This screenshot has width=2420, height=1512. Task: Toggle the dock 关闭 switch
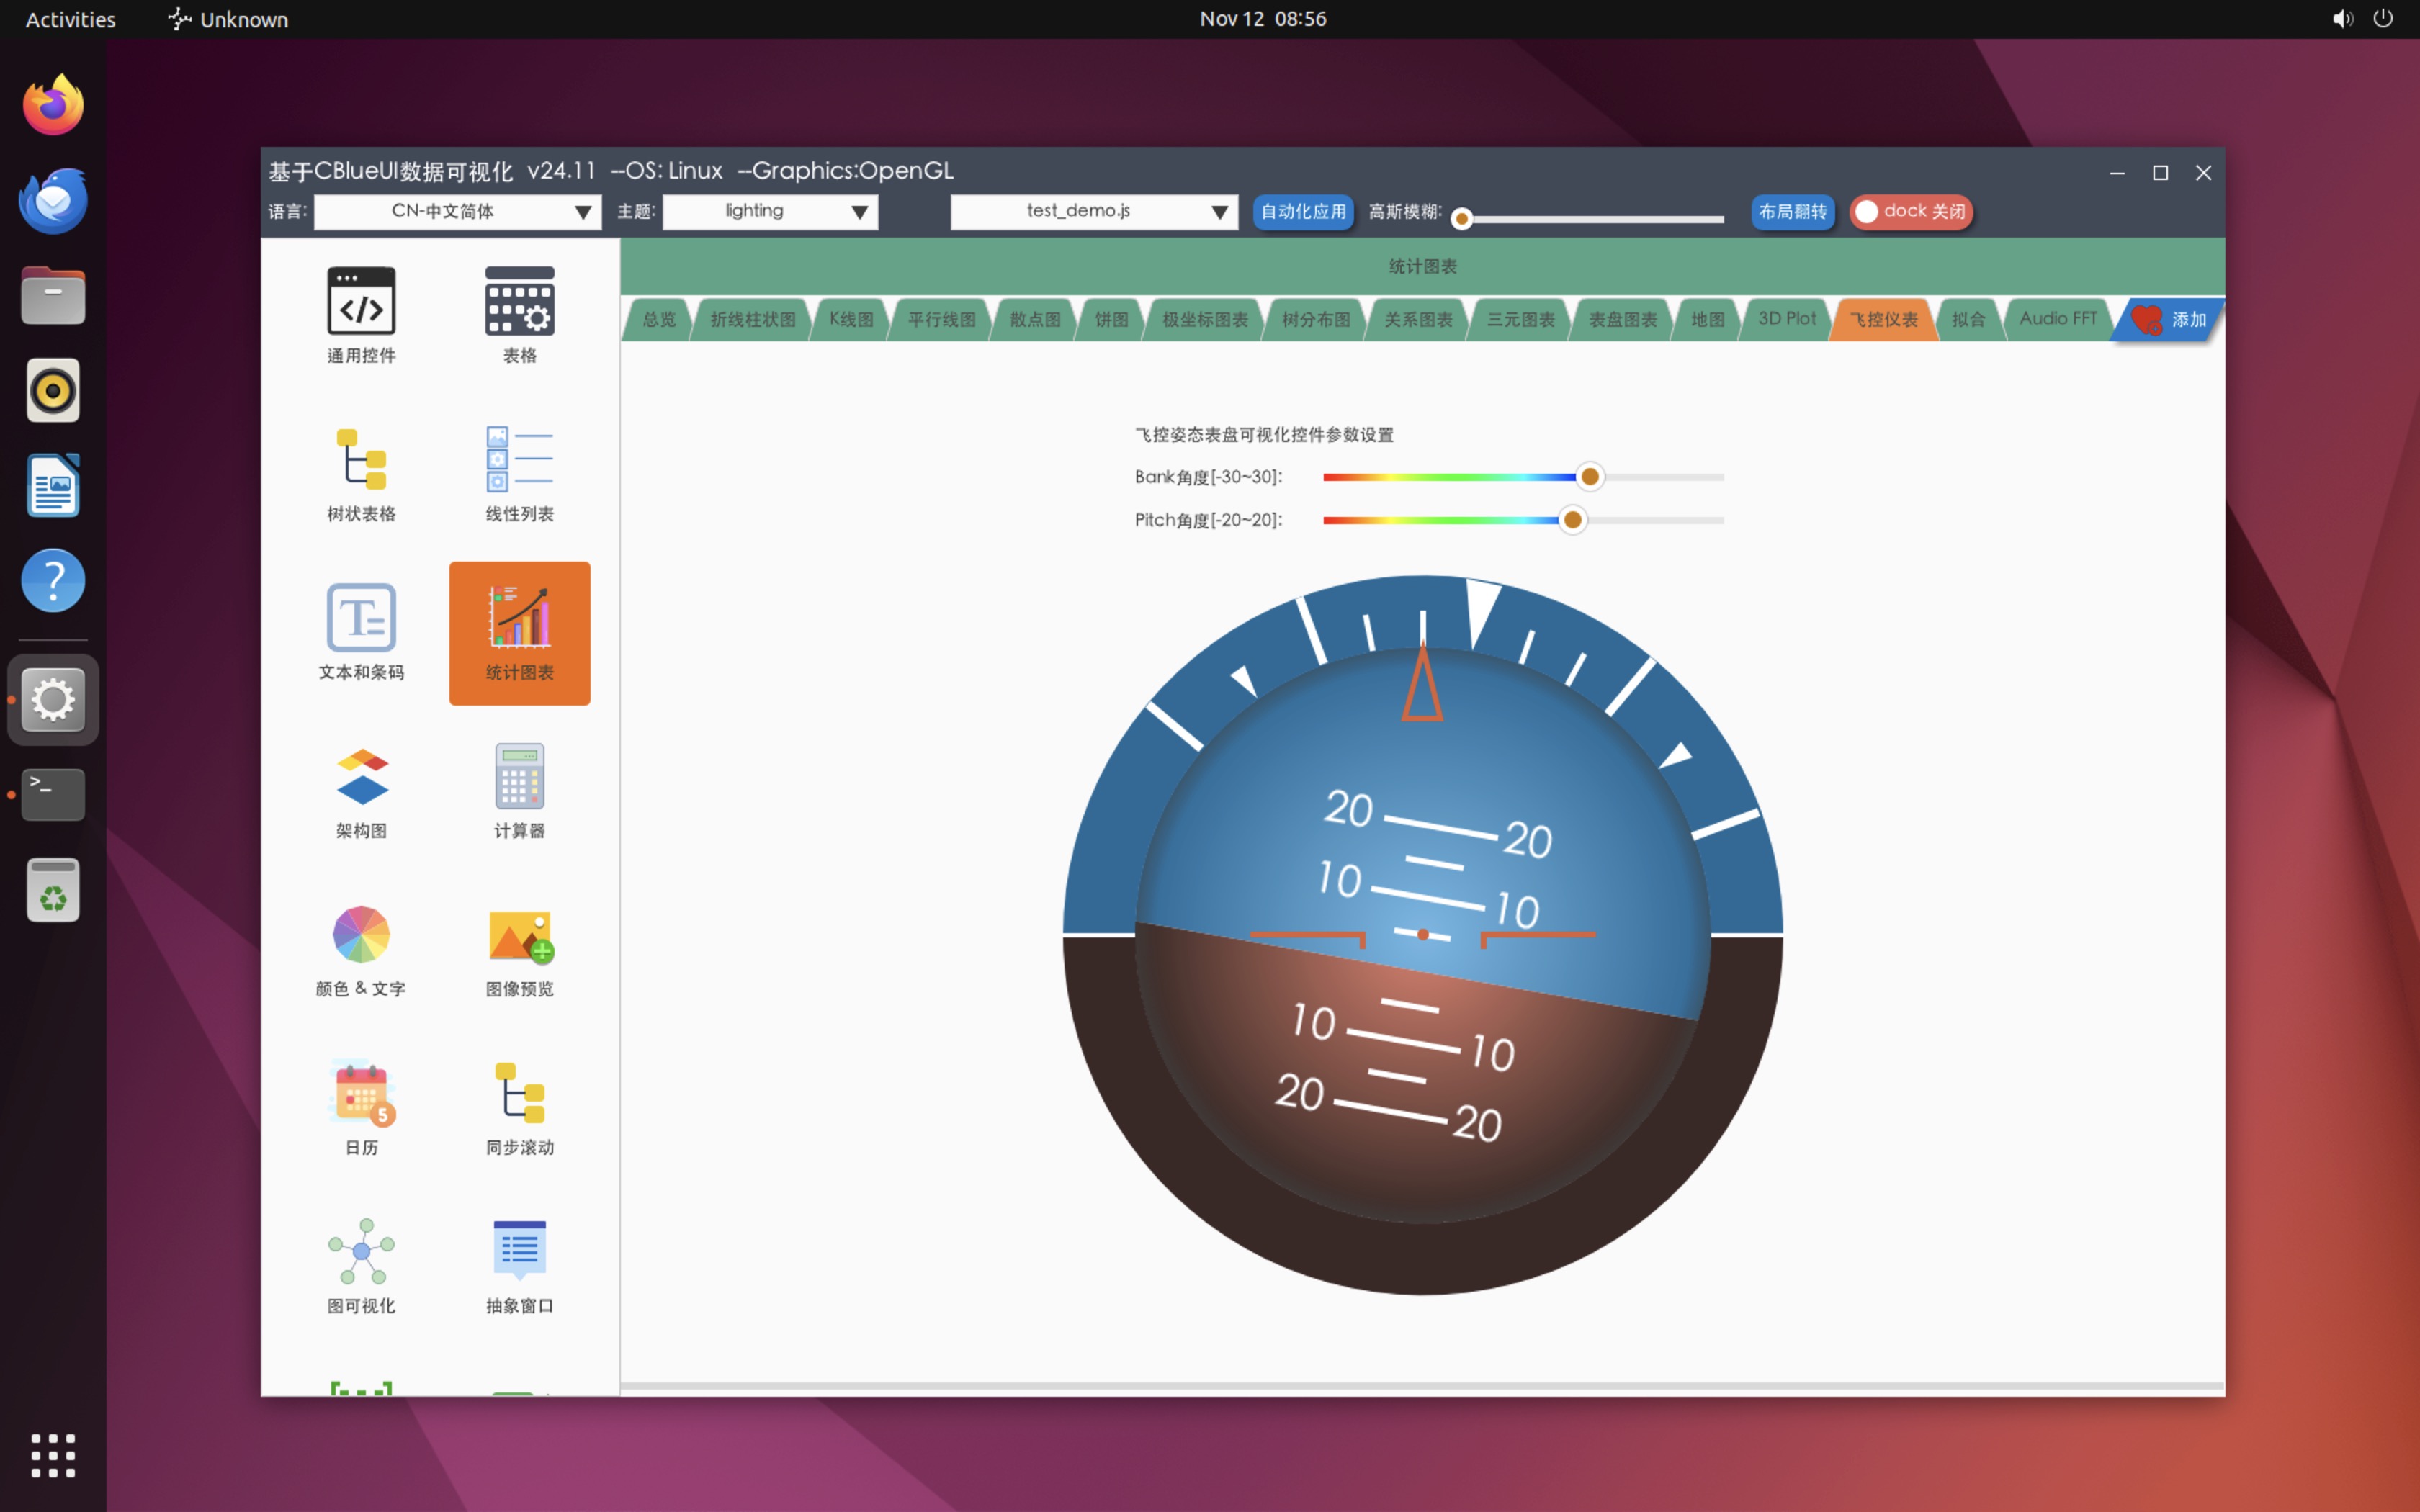tap(1910, 211)
